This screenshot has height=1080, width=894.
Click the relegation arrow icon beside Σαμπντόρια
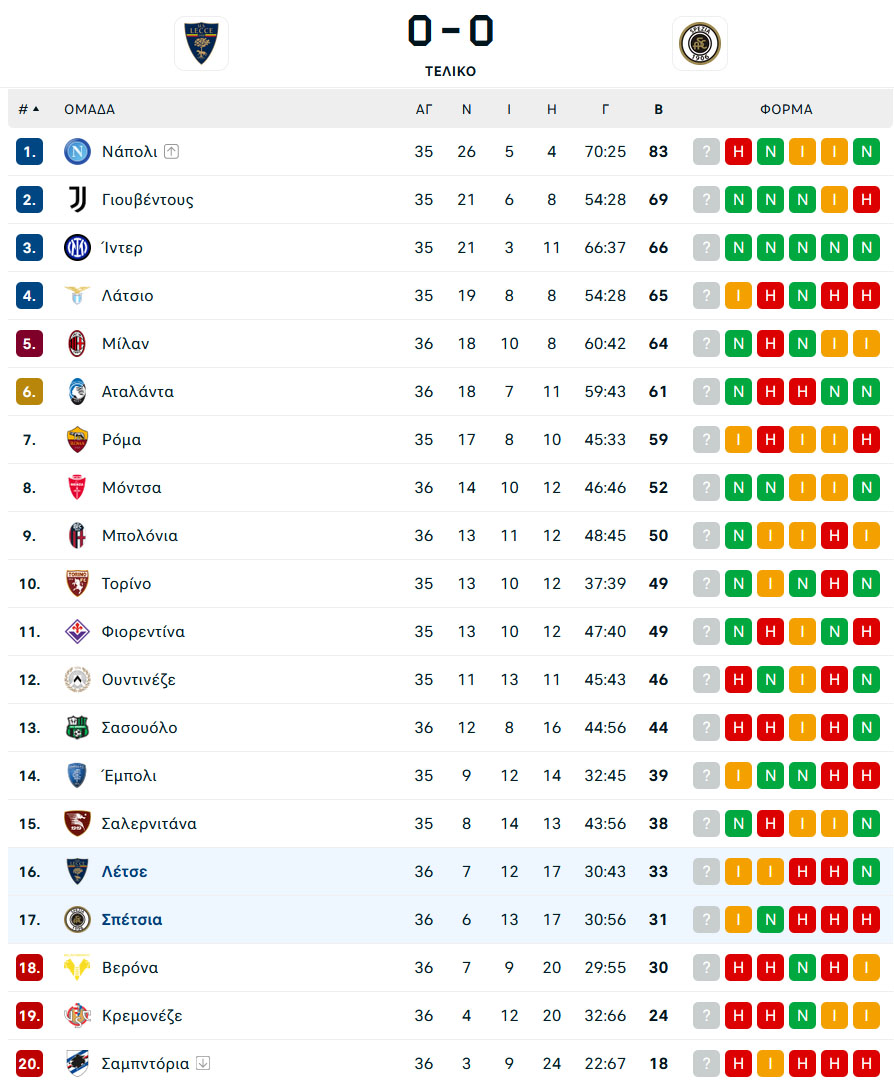tap(203, 1064)
